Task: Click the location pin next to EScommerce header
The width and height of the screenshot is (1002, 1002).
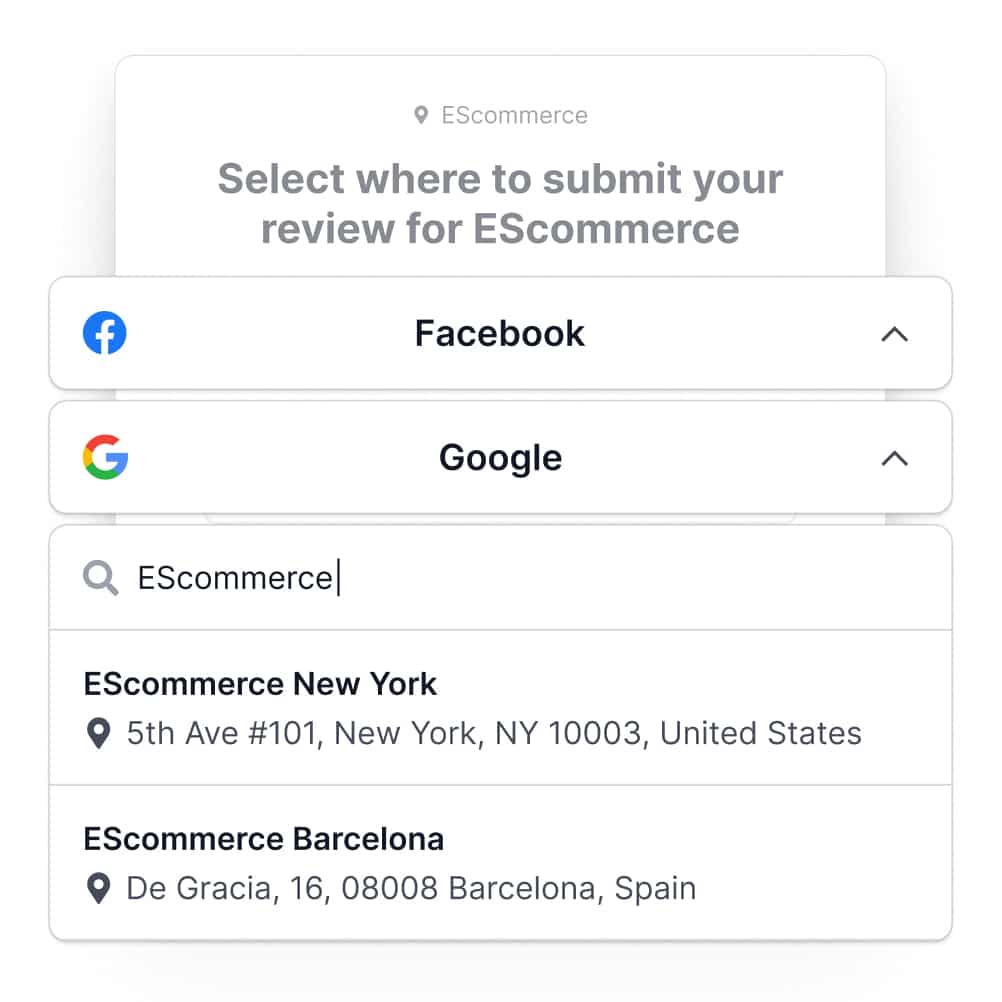Action: [x=421, y=115]
